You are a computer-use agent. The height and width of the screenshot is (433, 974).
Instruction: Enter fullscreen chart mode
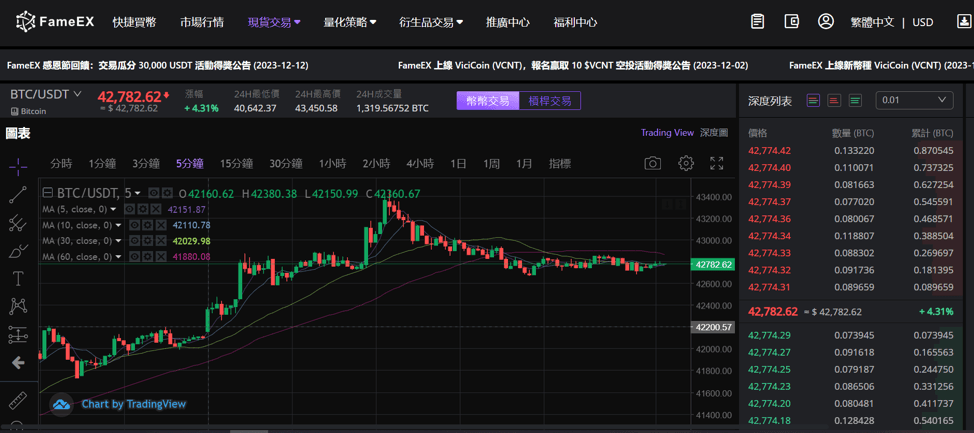coord(717,163)
